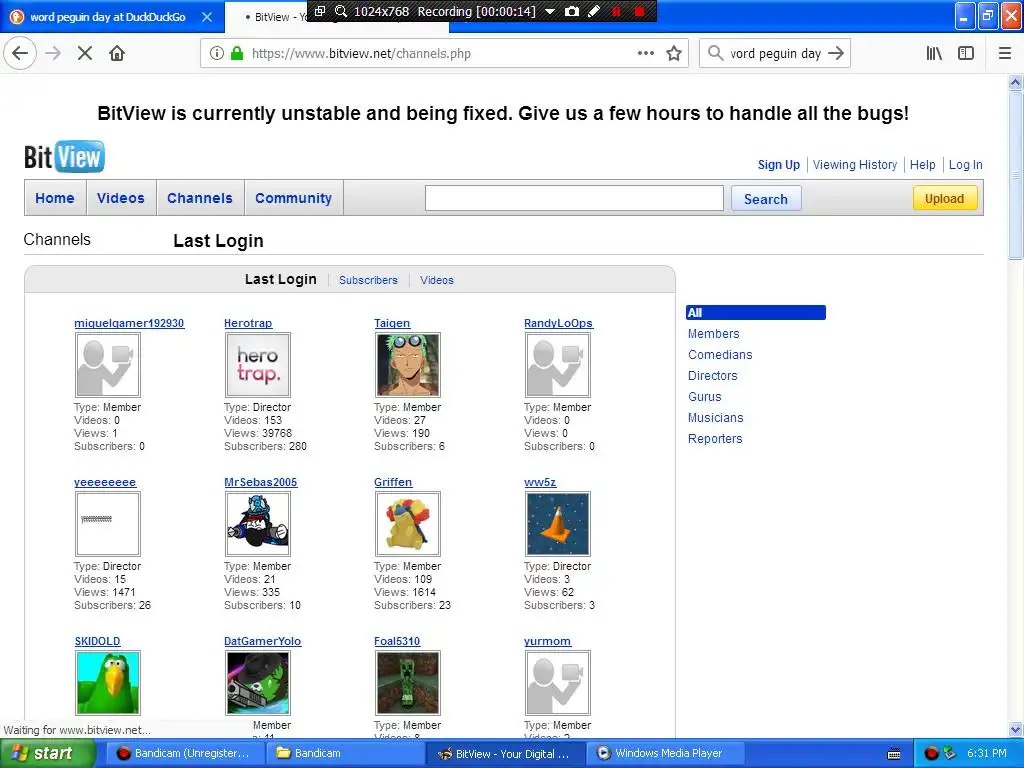This screenshot has width=1024, height=768.
Task: Stop loading the page
Action: pyautogui.click(x=85, y=54)
